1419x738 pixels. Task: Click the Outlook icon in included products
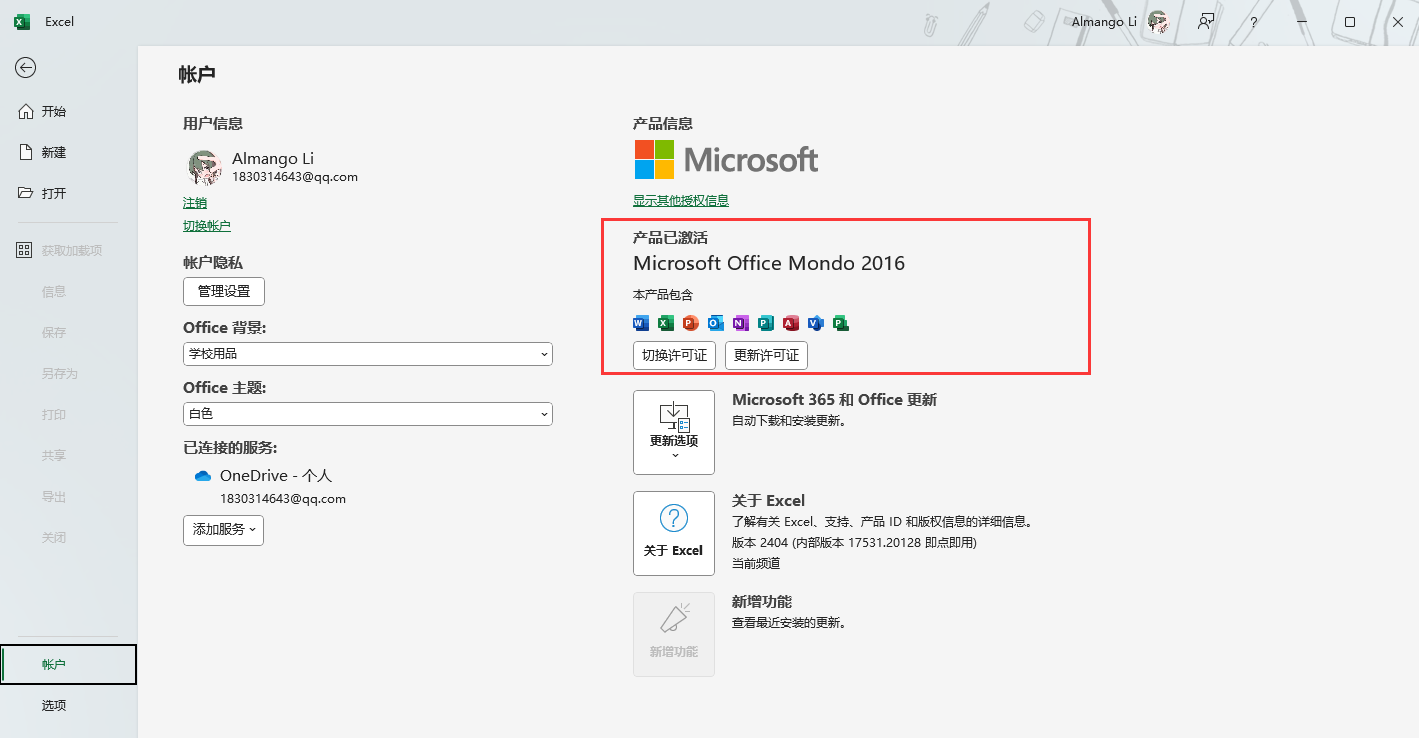[715, 323]
